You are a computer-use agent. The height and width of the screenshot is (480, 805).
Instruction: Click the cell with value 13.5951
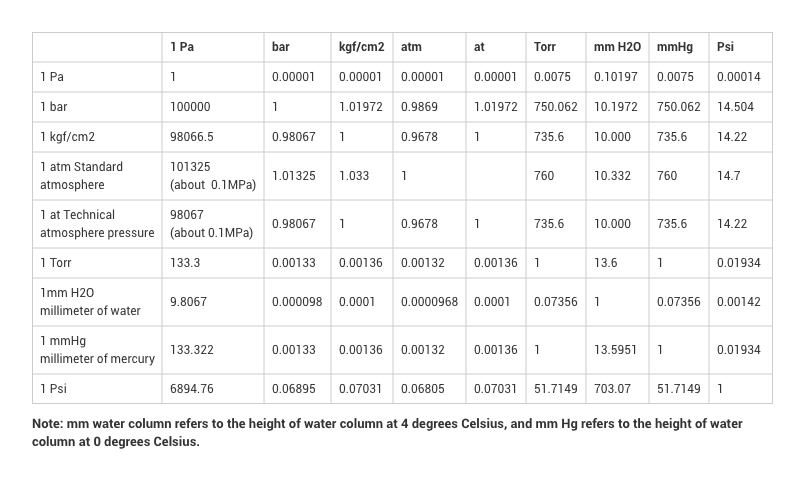pyautogui.click(x=616, y=350)
